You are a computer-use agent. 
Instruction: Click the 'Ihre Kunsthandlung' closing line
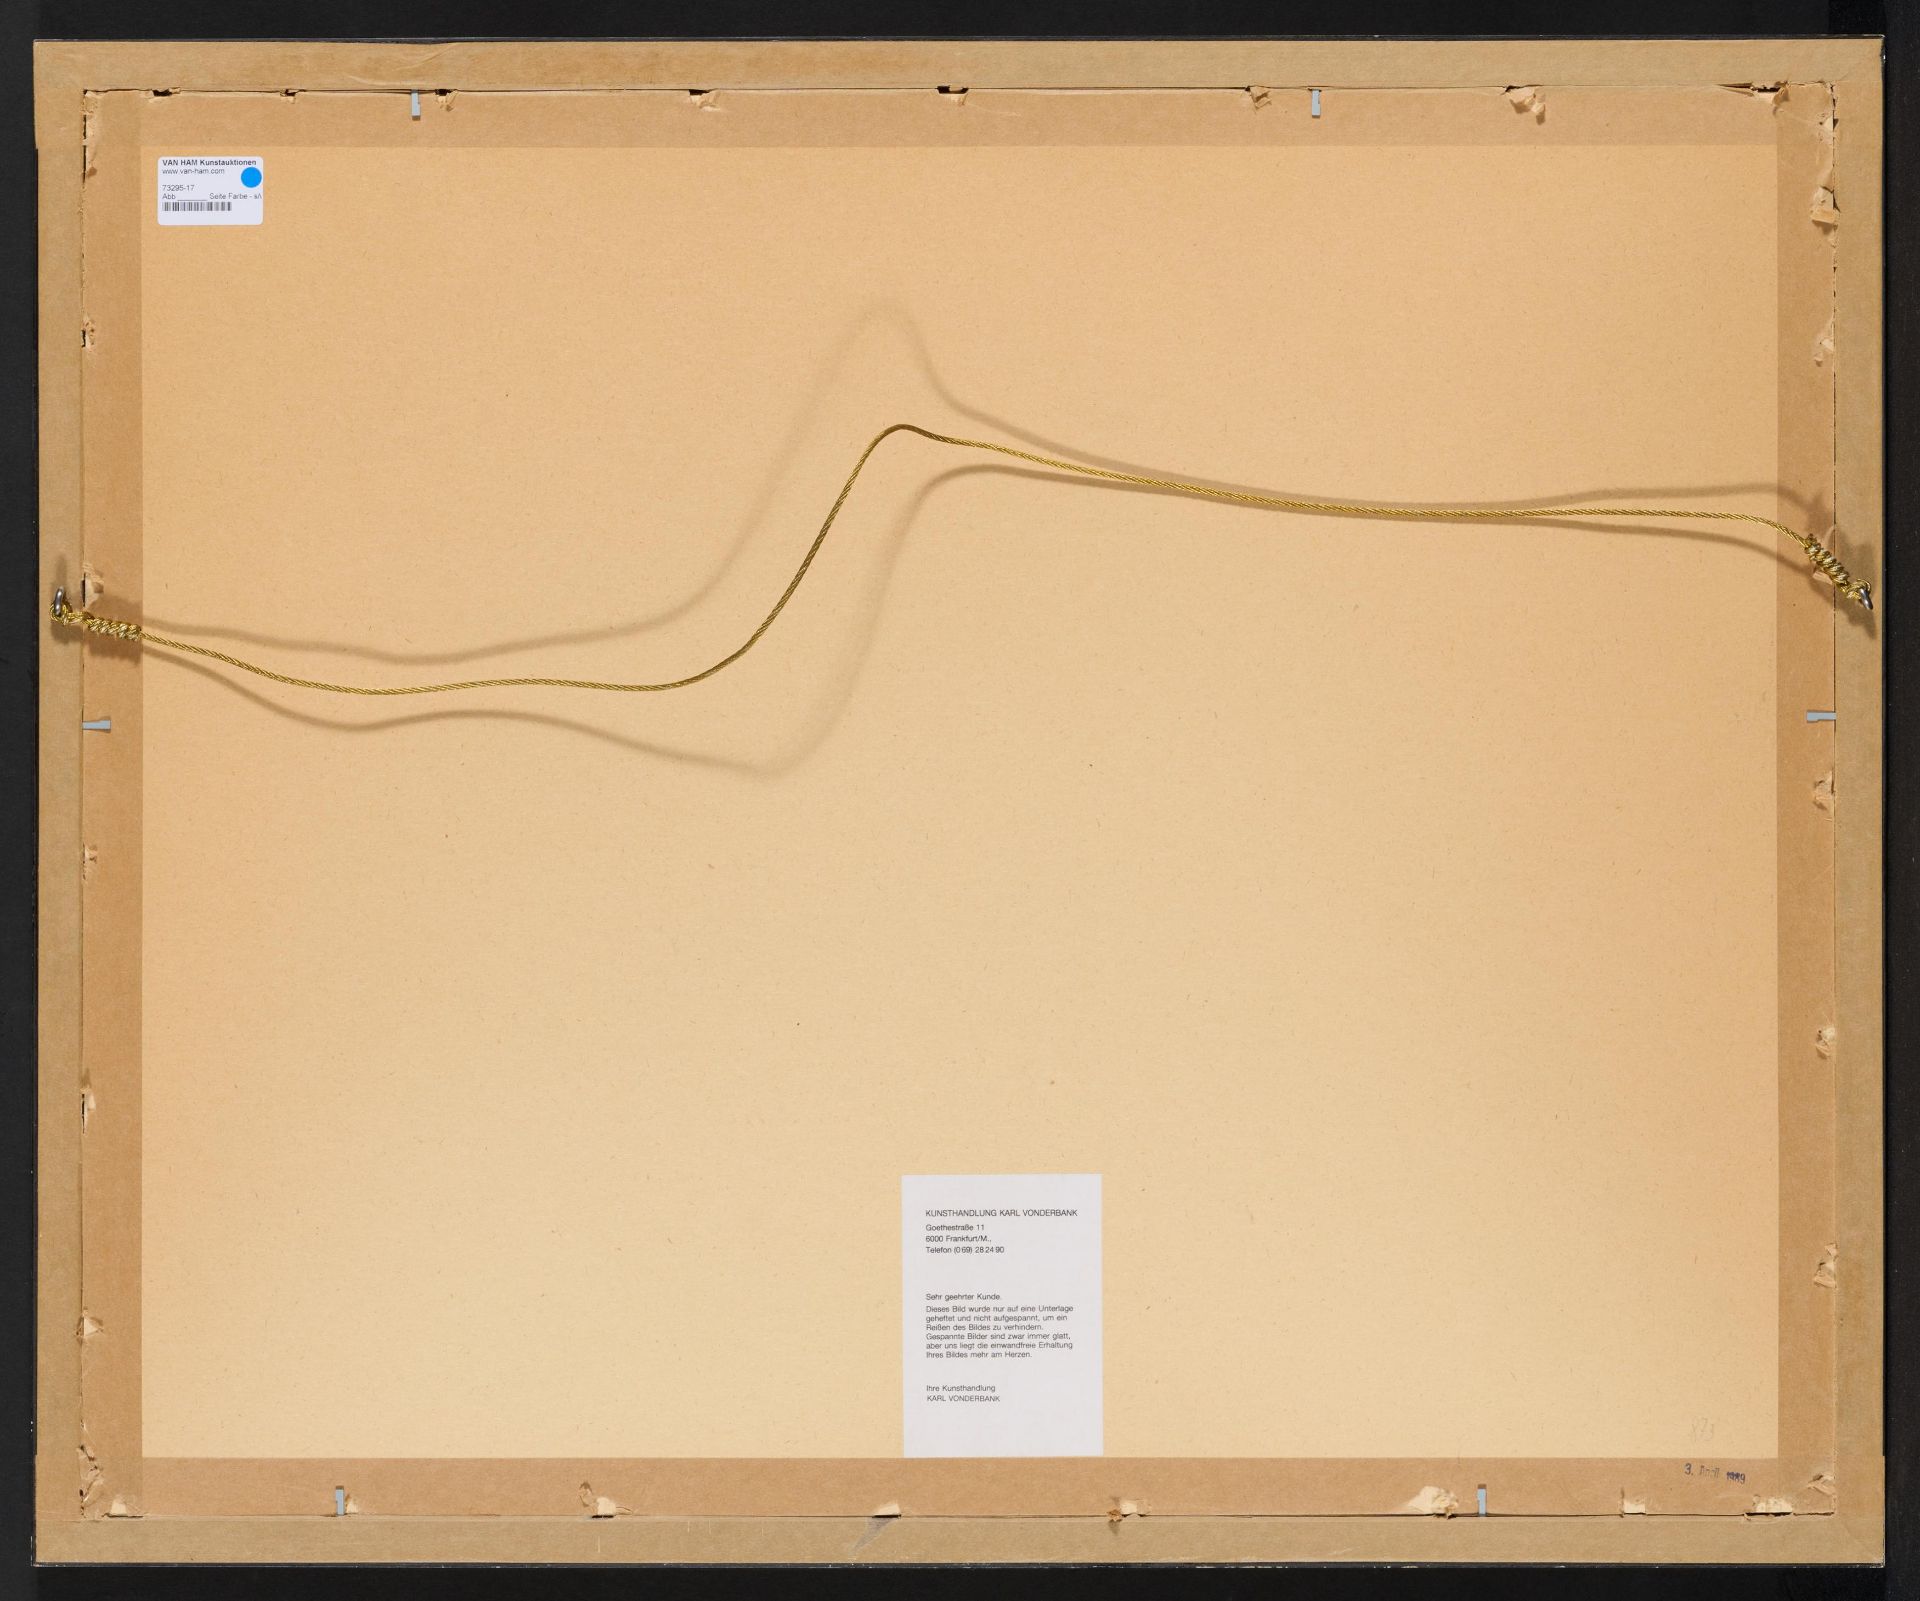(960, 1388)
